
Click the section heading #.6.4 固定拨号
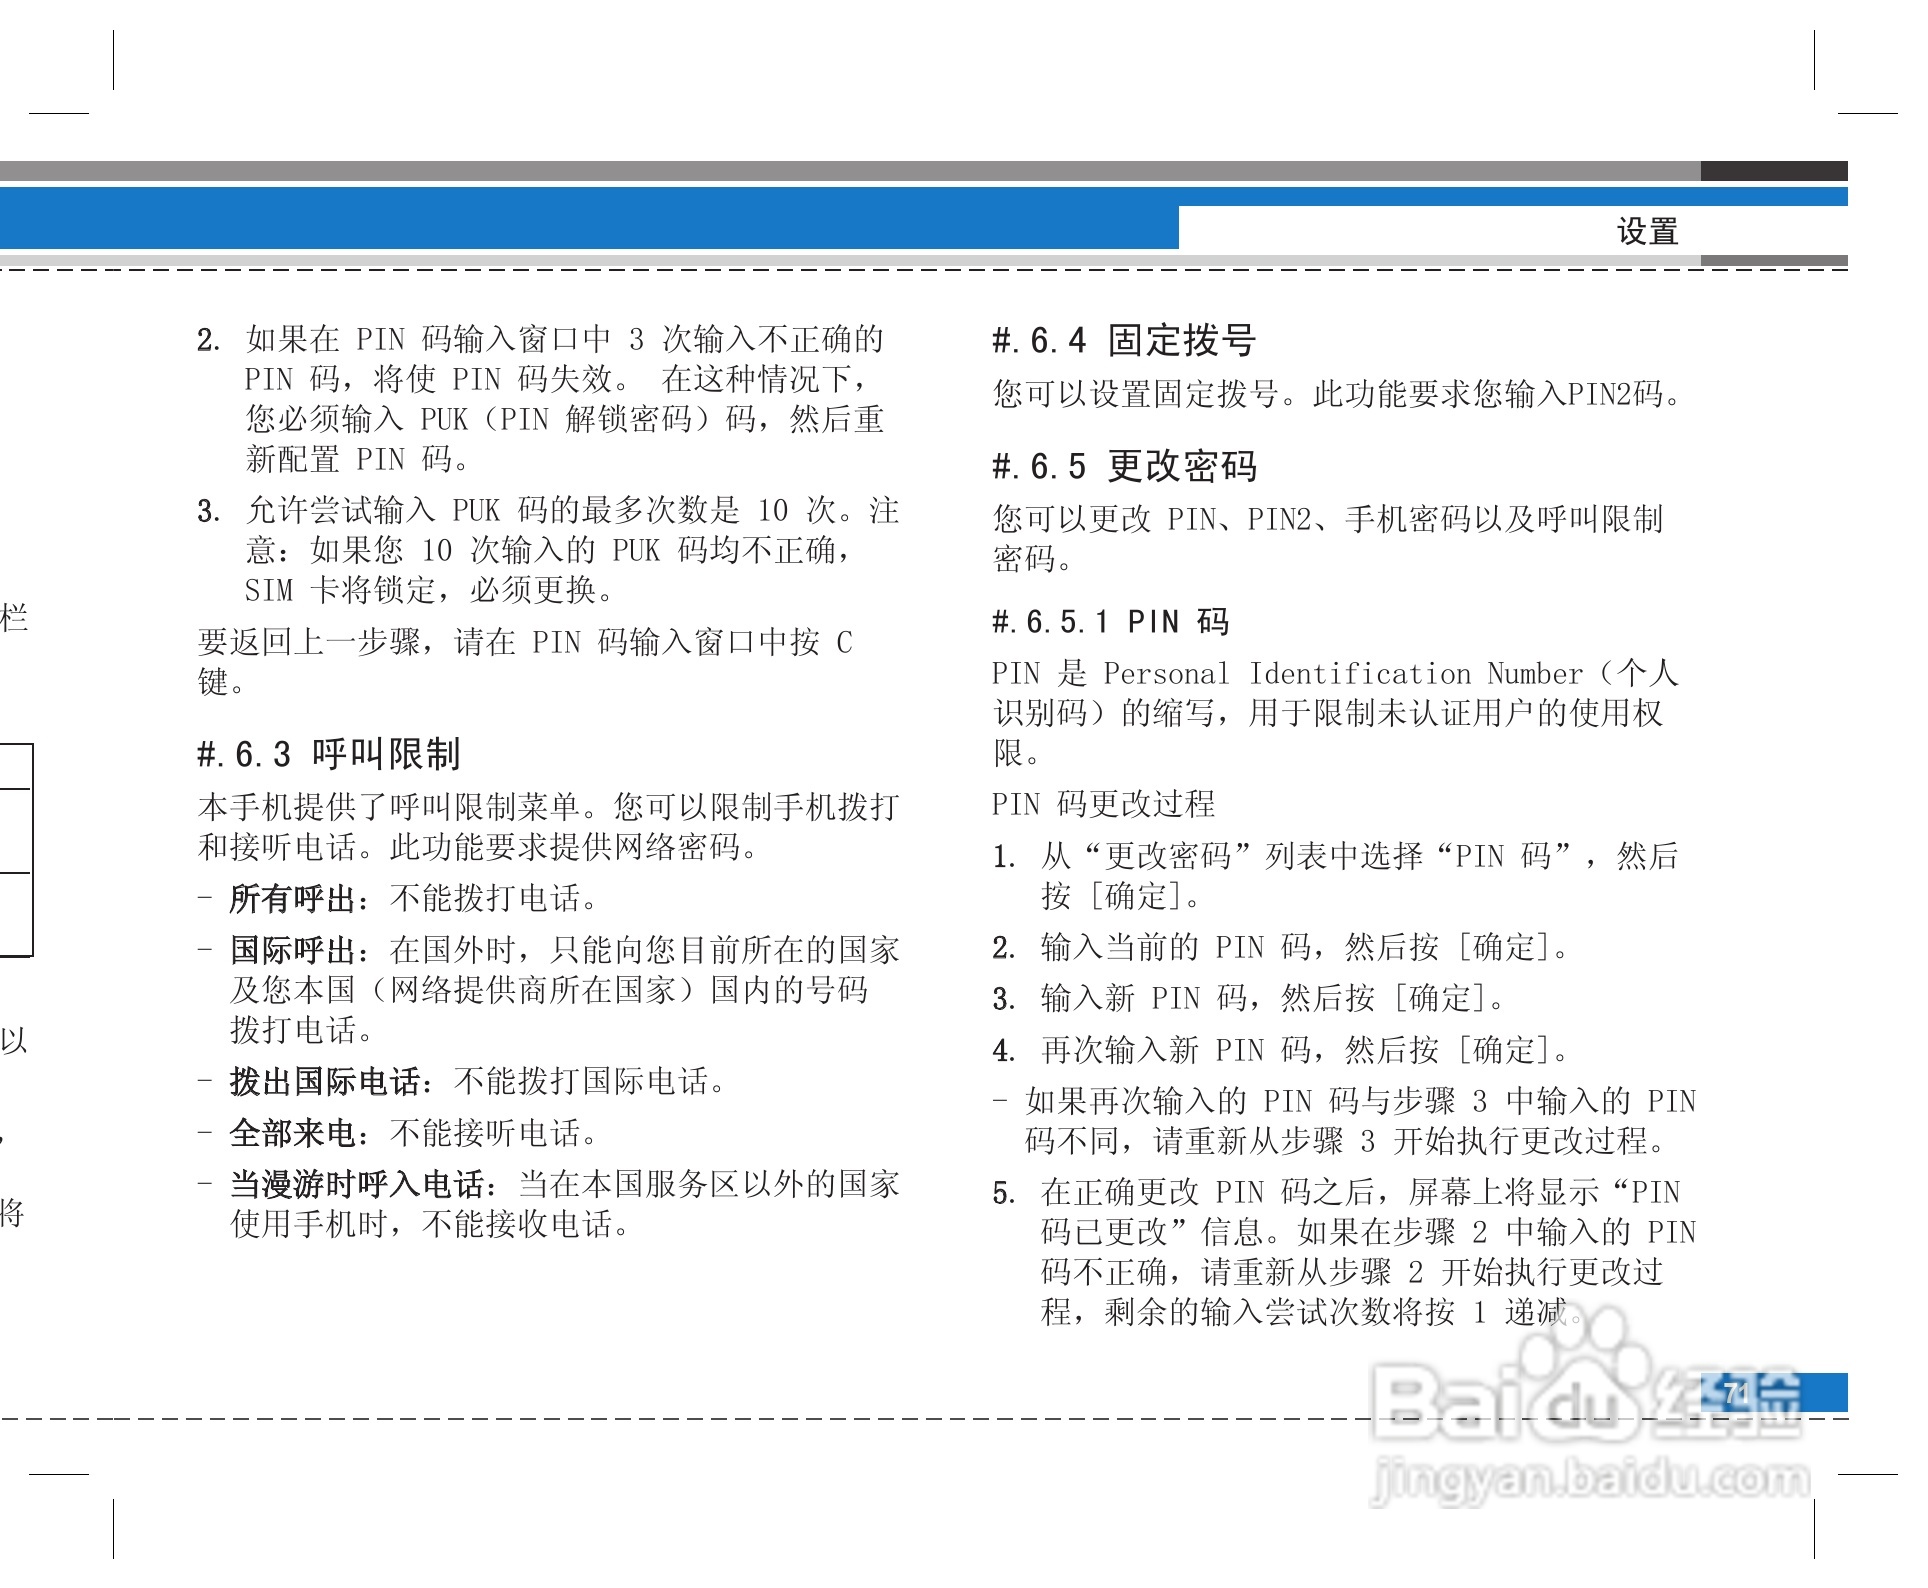pyautogui.click(x=1124, y=340)
